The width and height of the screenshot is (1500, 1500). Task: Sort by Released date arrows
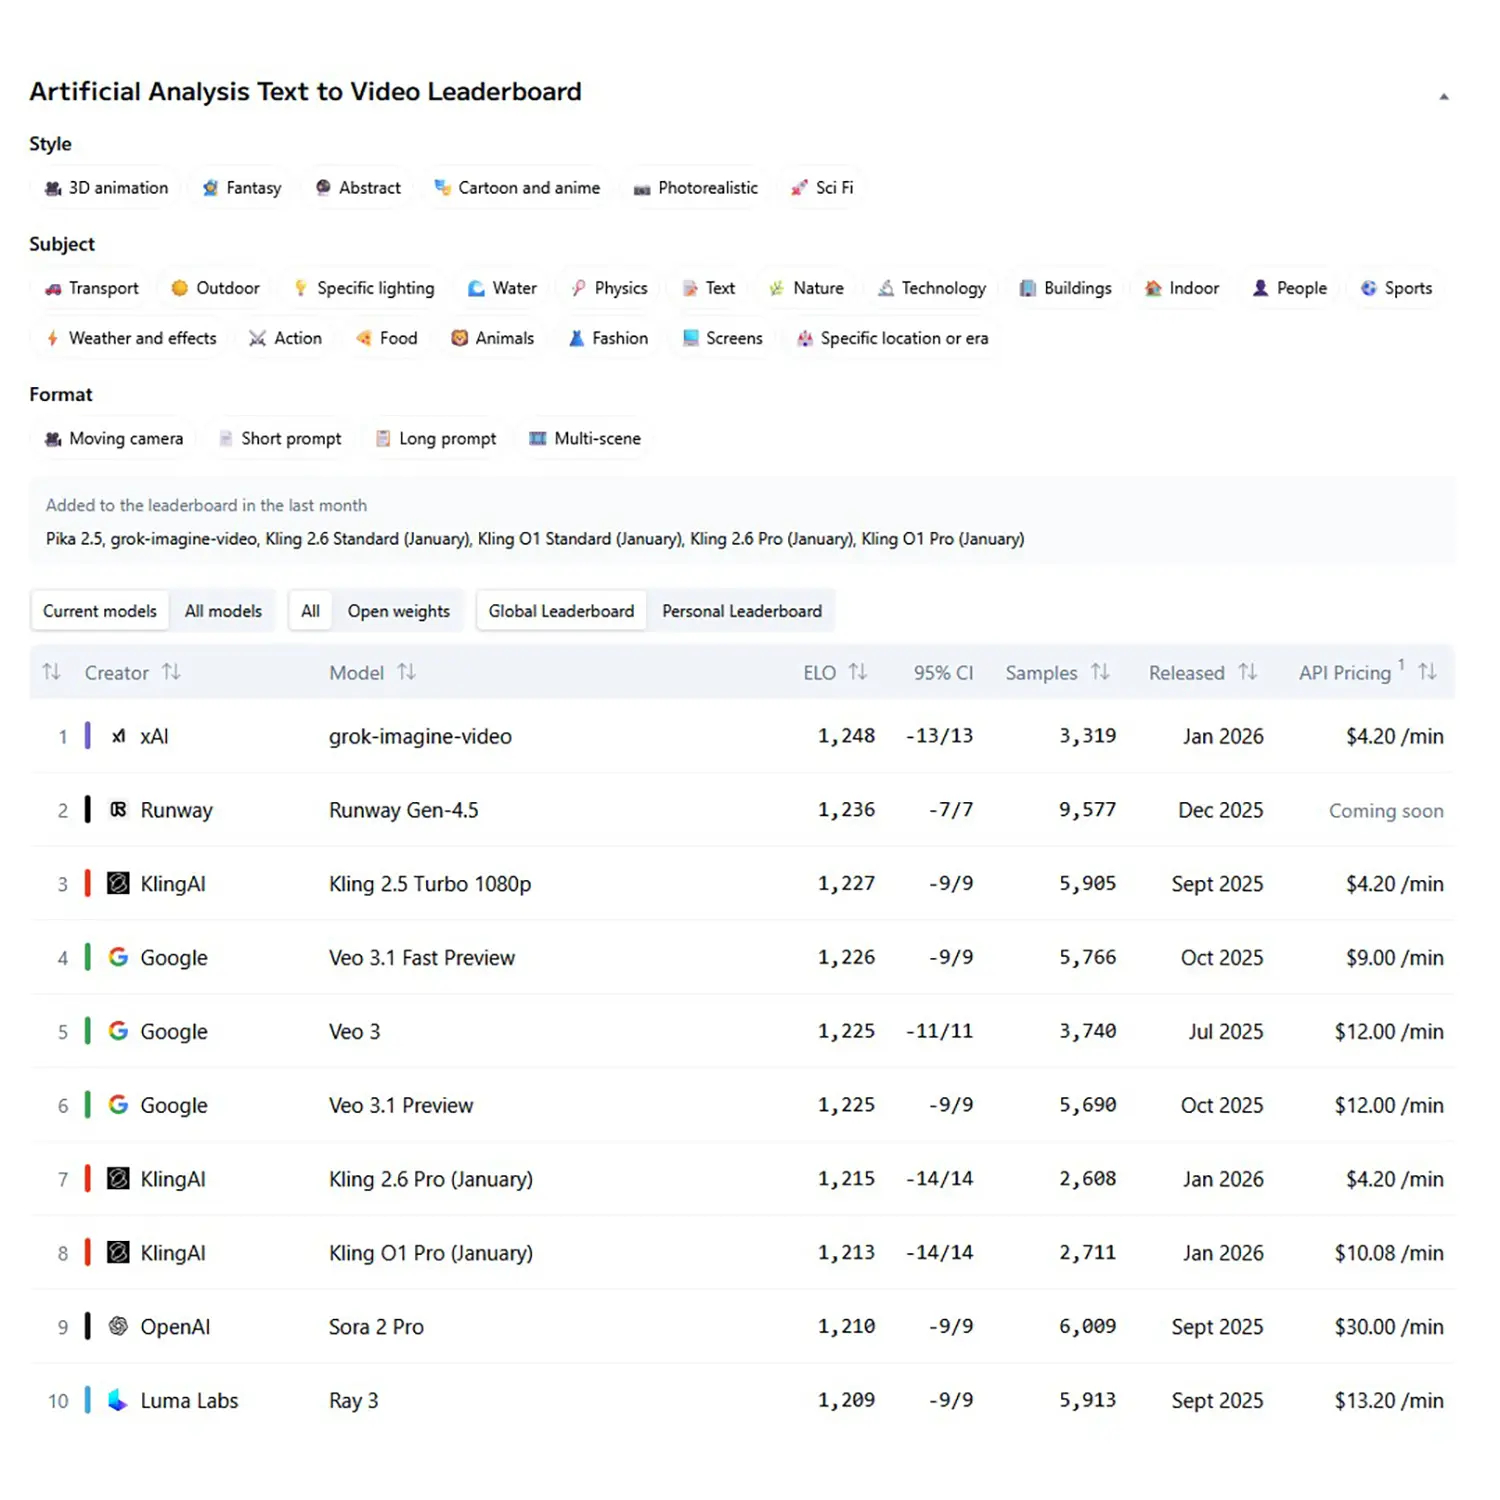click(x=1247, y=672)
